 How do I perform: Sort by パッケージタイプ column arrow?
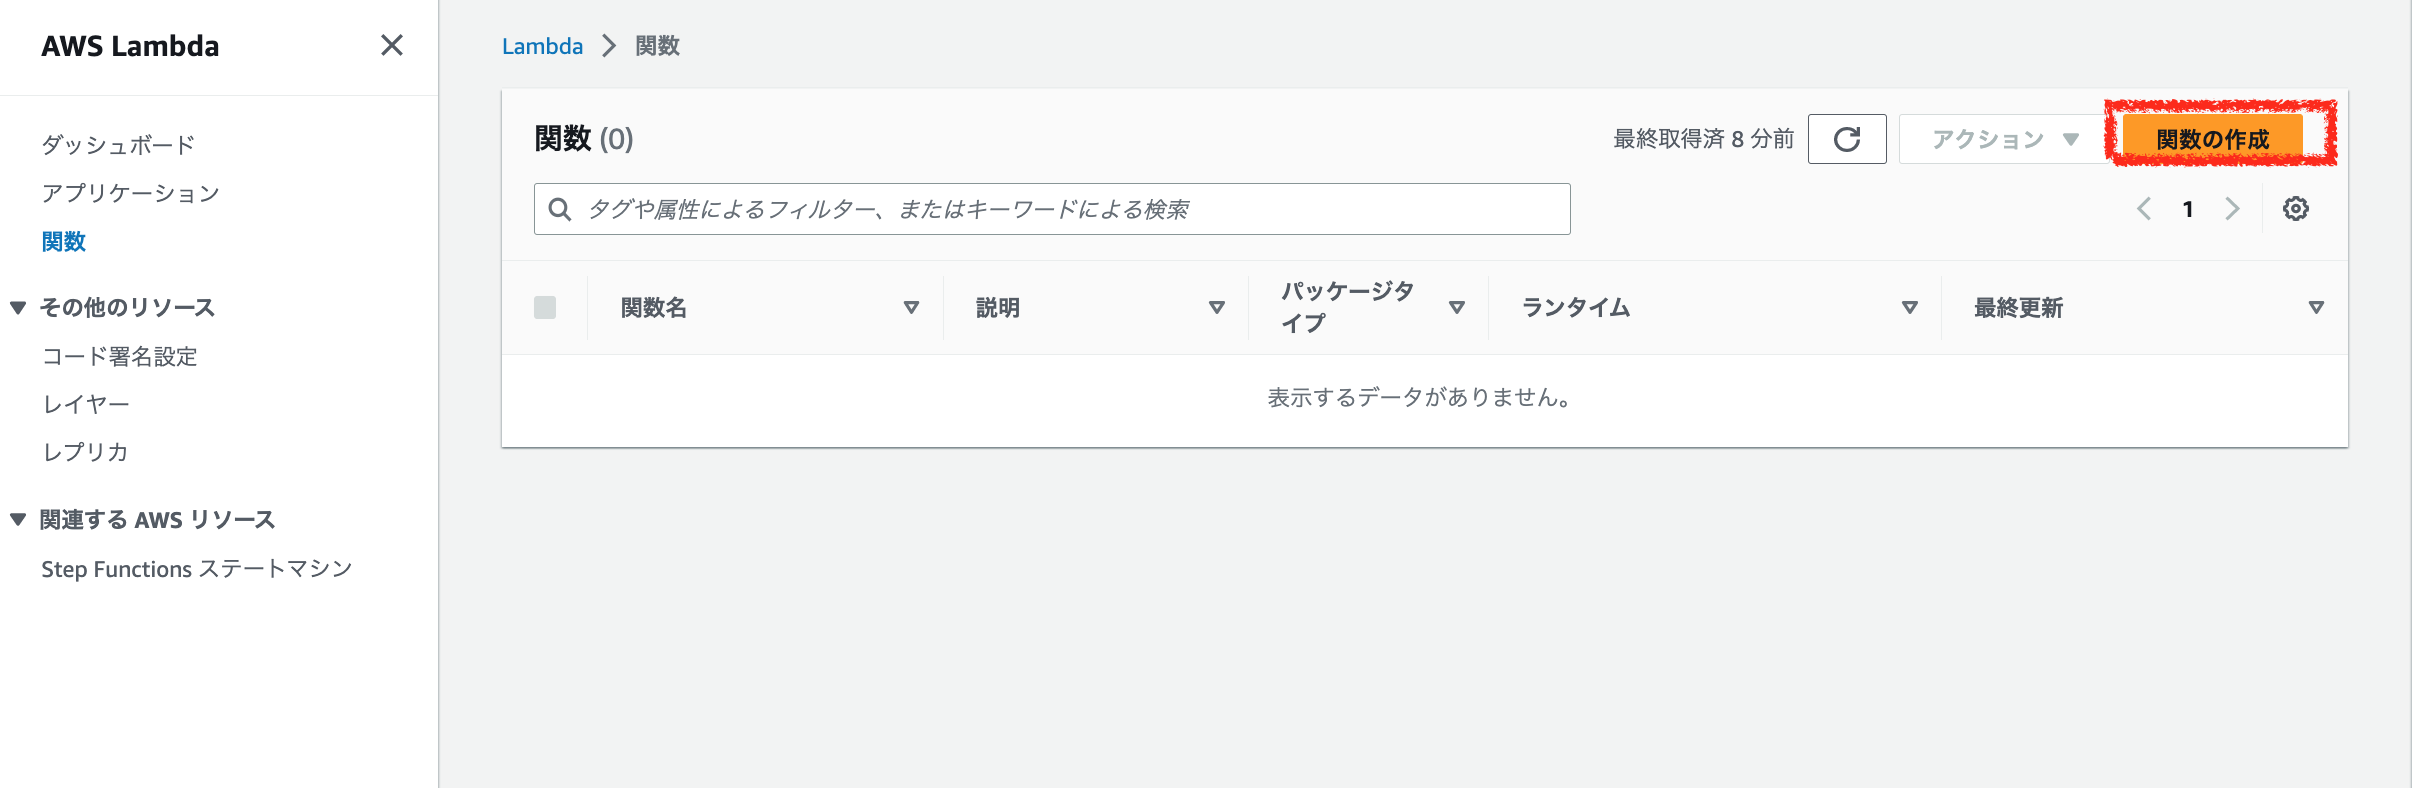[x=1458, y=307]
